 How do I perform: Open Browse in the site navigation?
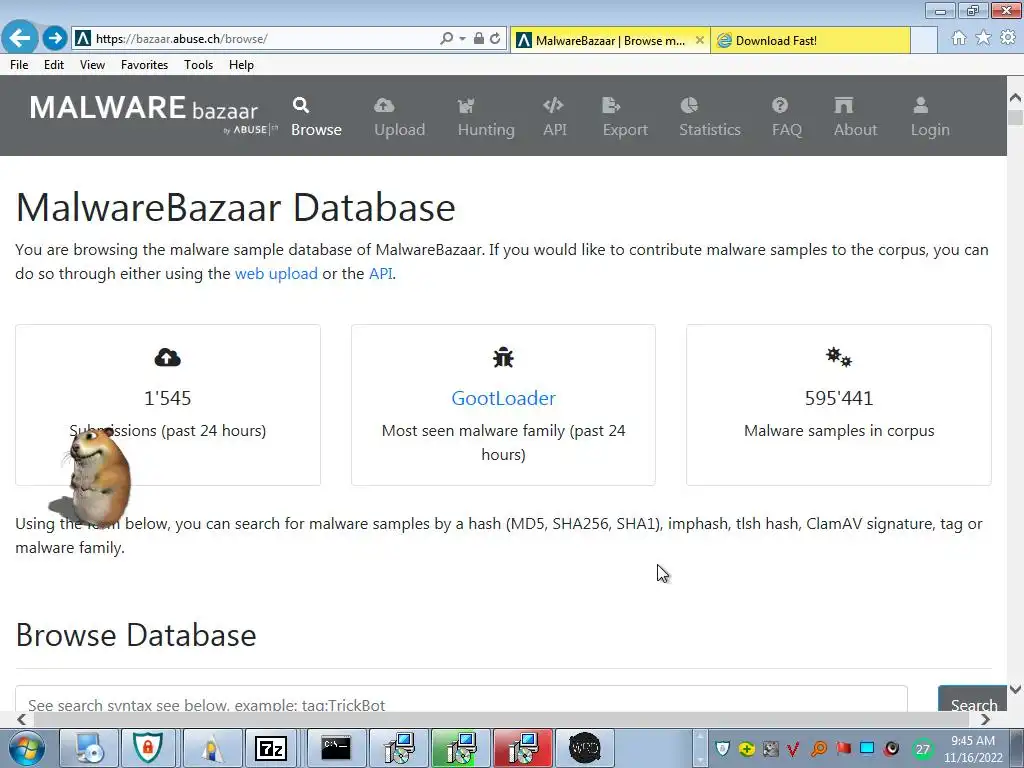click(x=316, y=117)
